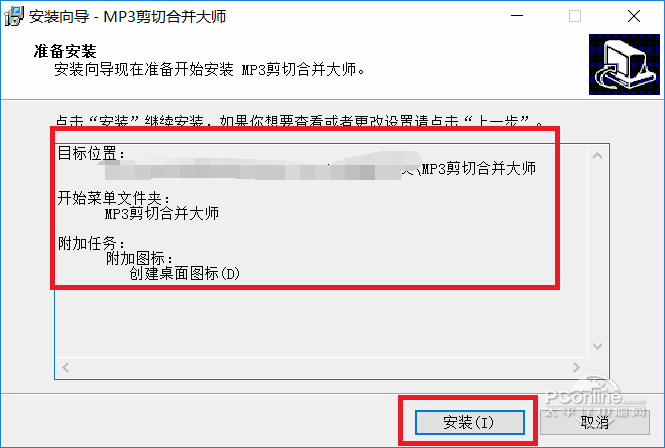Click the setup wizard computer image
The width and height of the screenshot is (665, 448).
coord(624,64)
